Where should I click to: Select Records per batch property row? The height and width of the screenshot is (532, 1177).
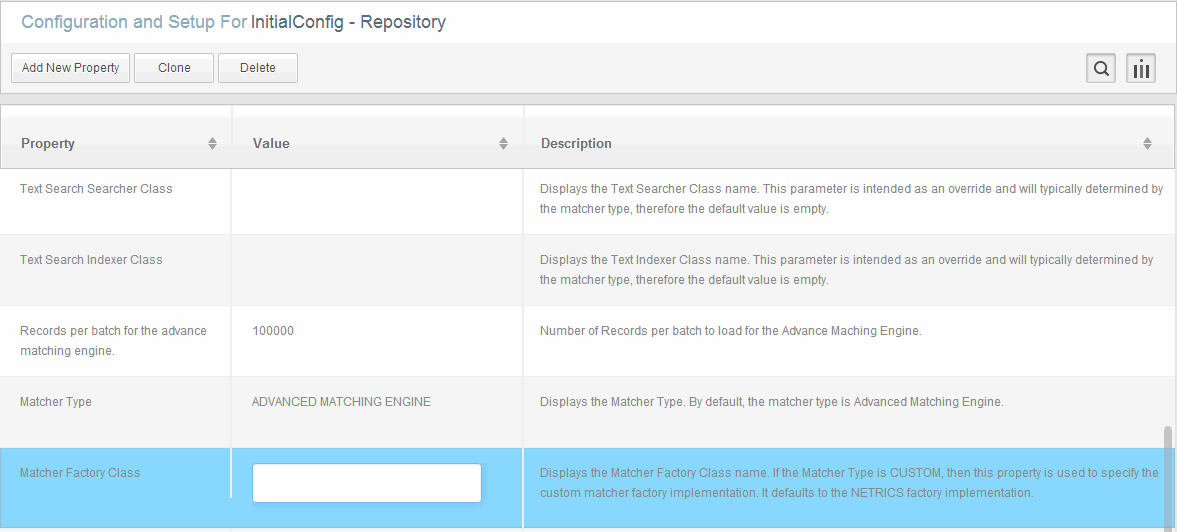585,341
